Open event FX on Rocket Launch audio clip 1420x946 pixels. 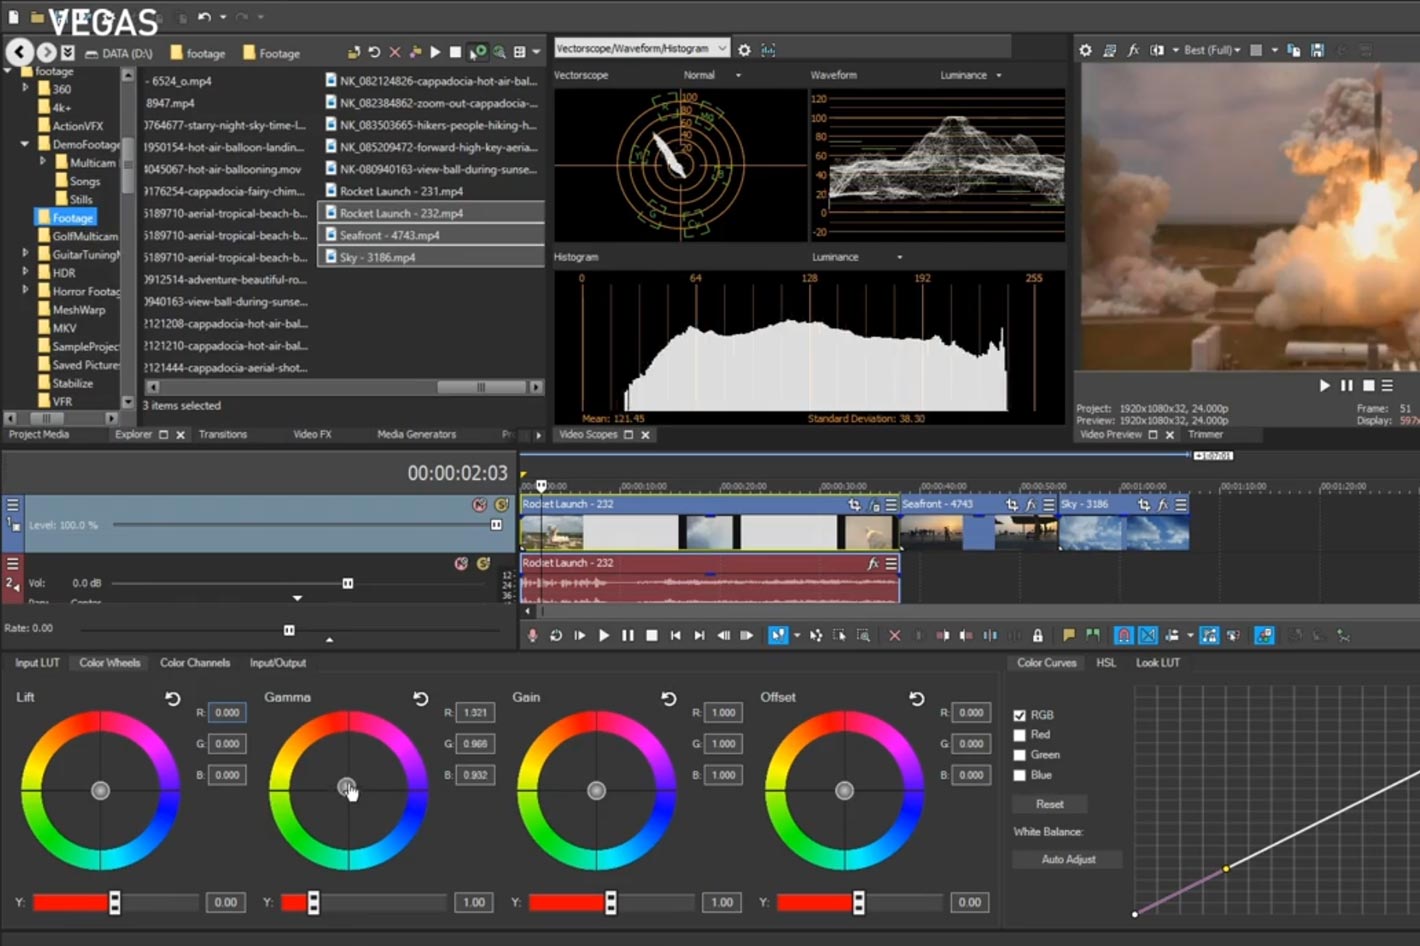tap(873, 564)
